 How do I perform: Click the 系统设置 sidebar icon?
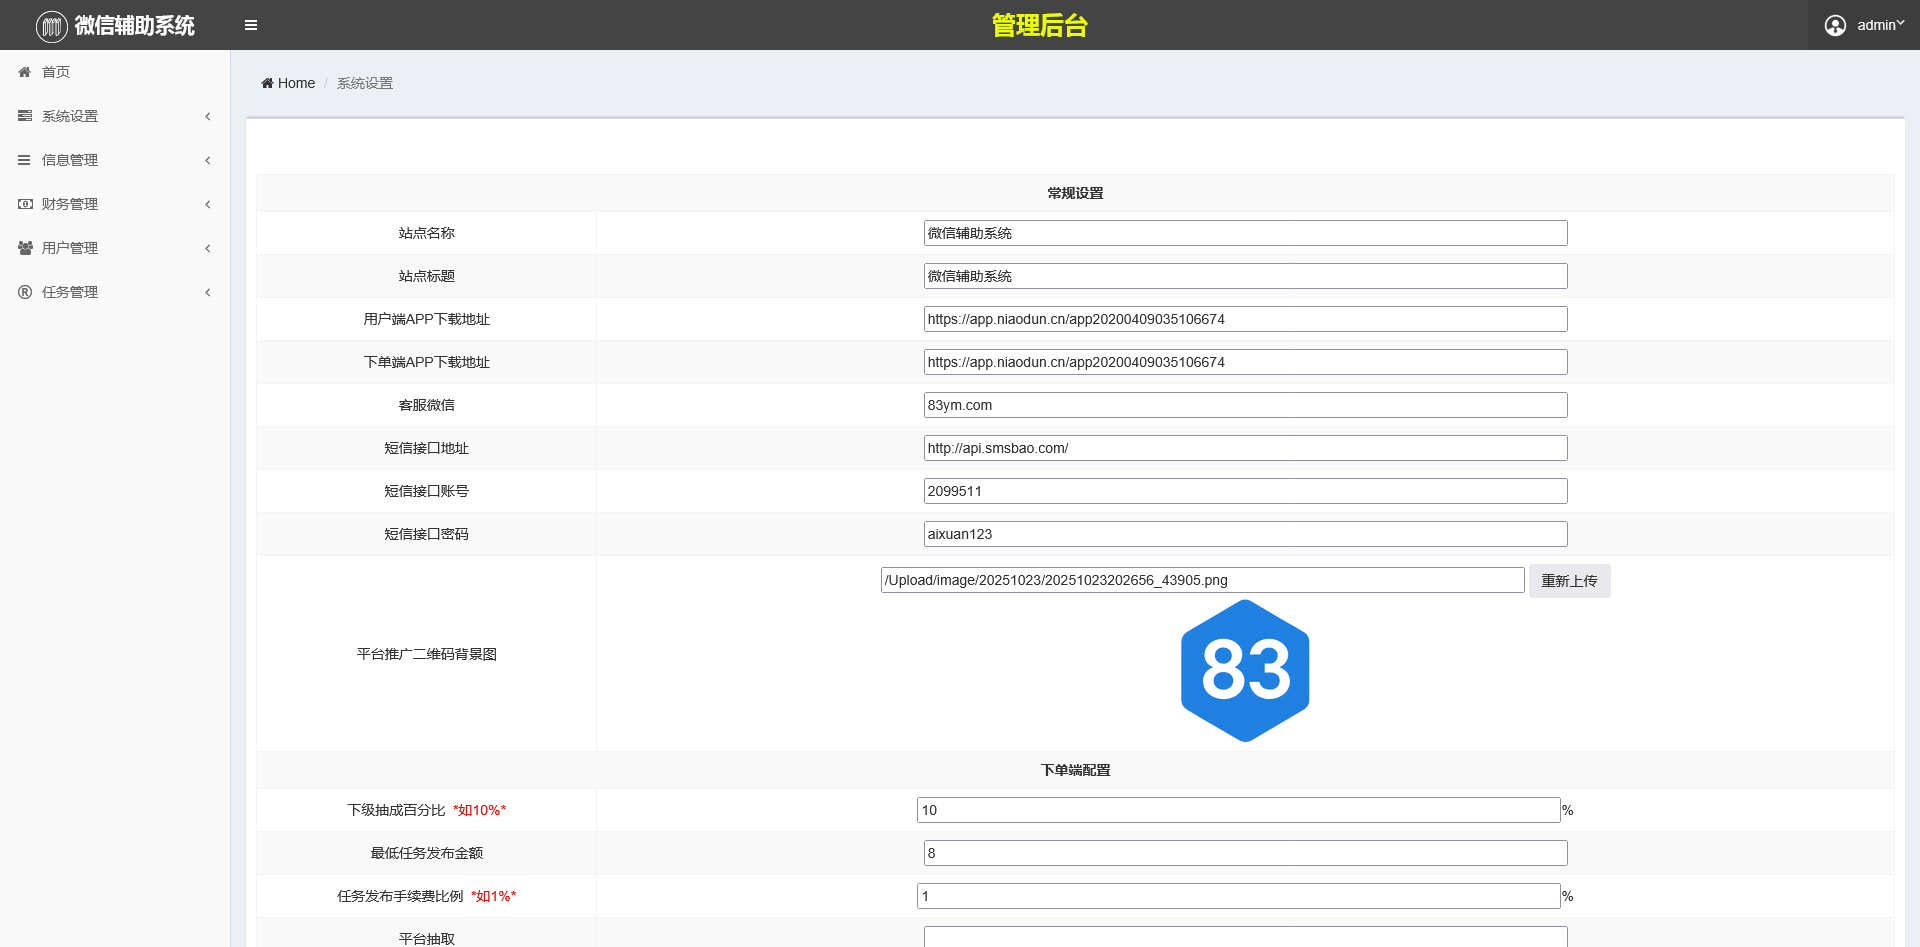tap(25, 116)
